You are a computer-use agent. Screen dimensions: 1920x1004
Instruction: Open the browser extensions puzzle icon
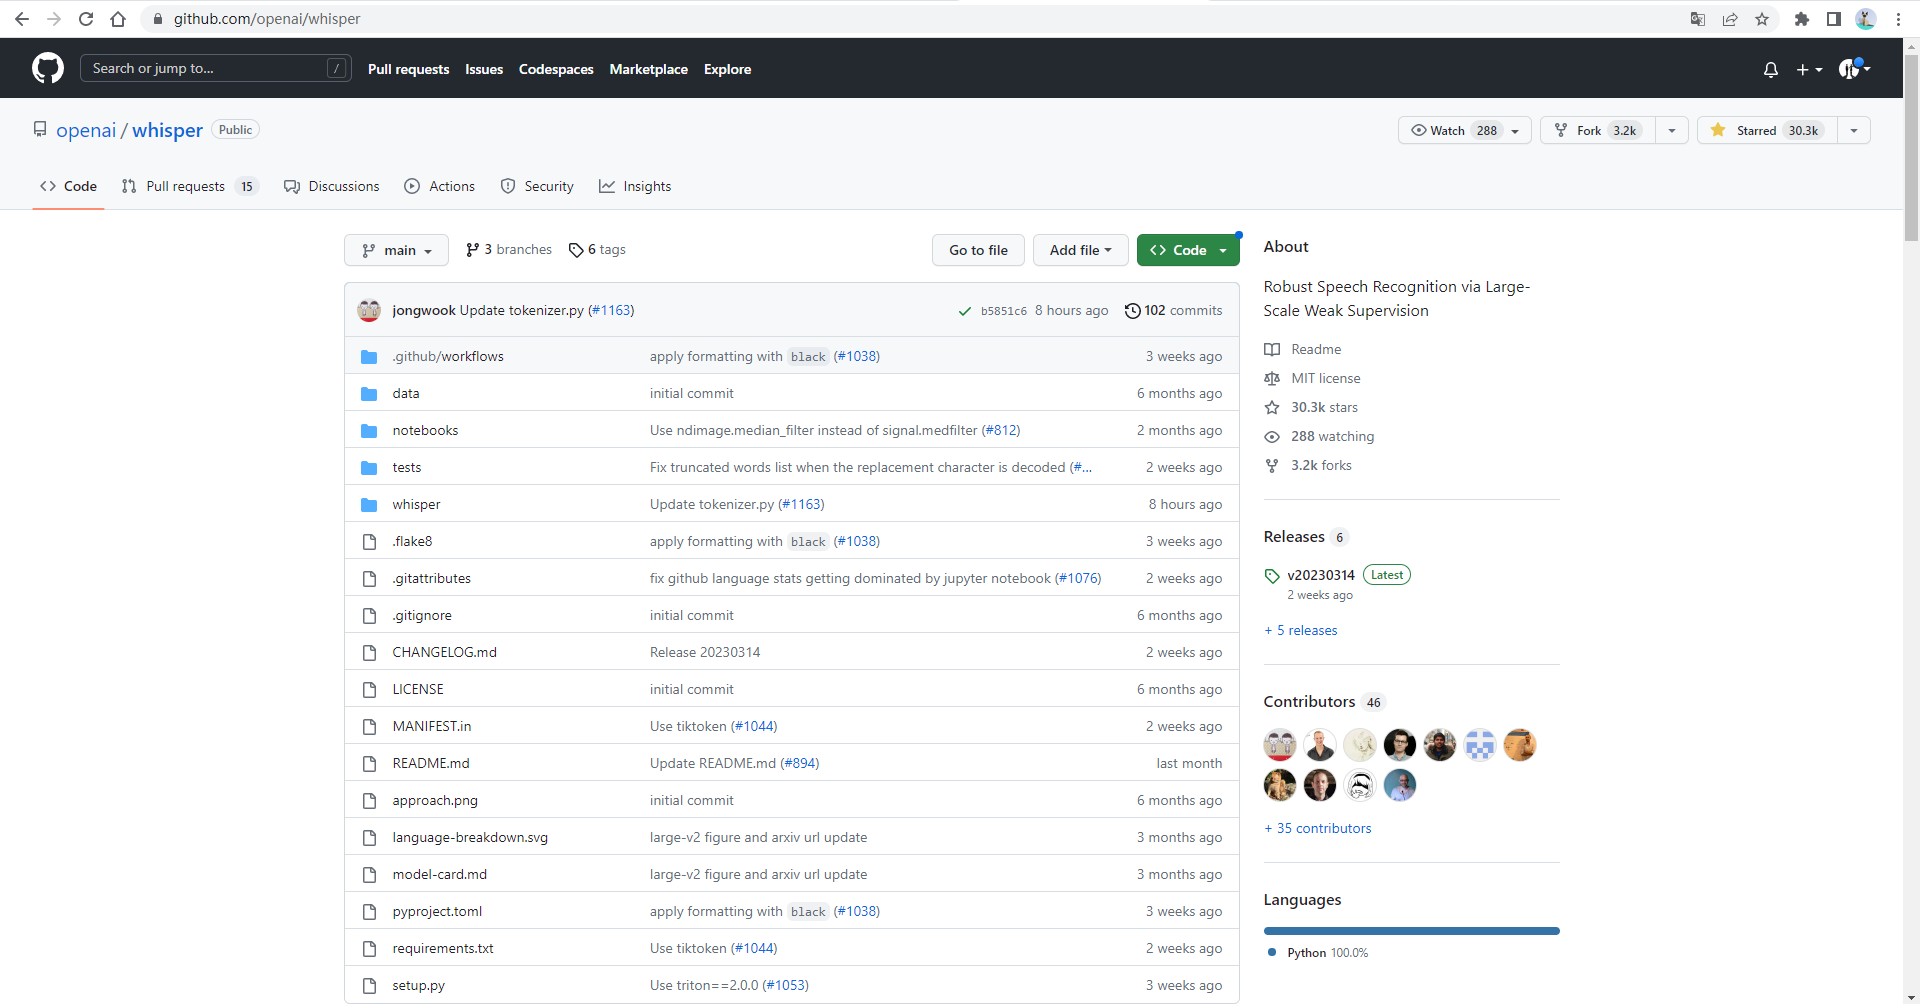click(x=1802, y=19)
